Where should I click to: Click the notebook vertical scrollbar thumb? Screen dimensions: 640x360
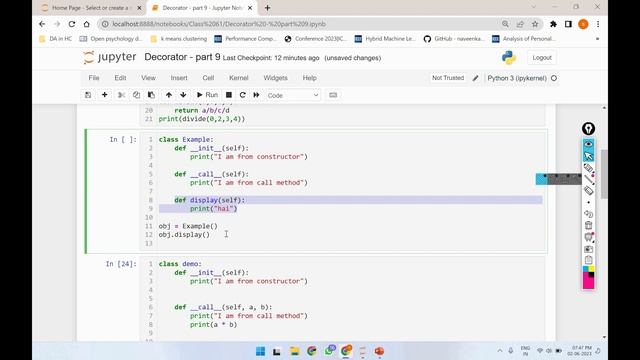pyautogui.click(x=604, y=173)
